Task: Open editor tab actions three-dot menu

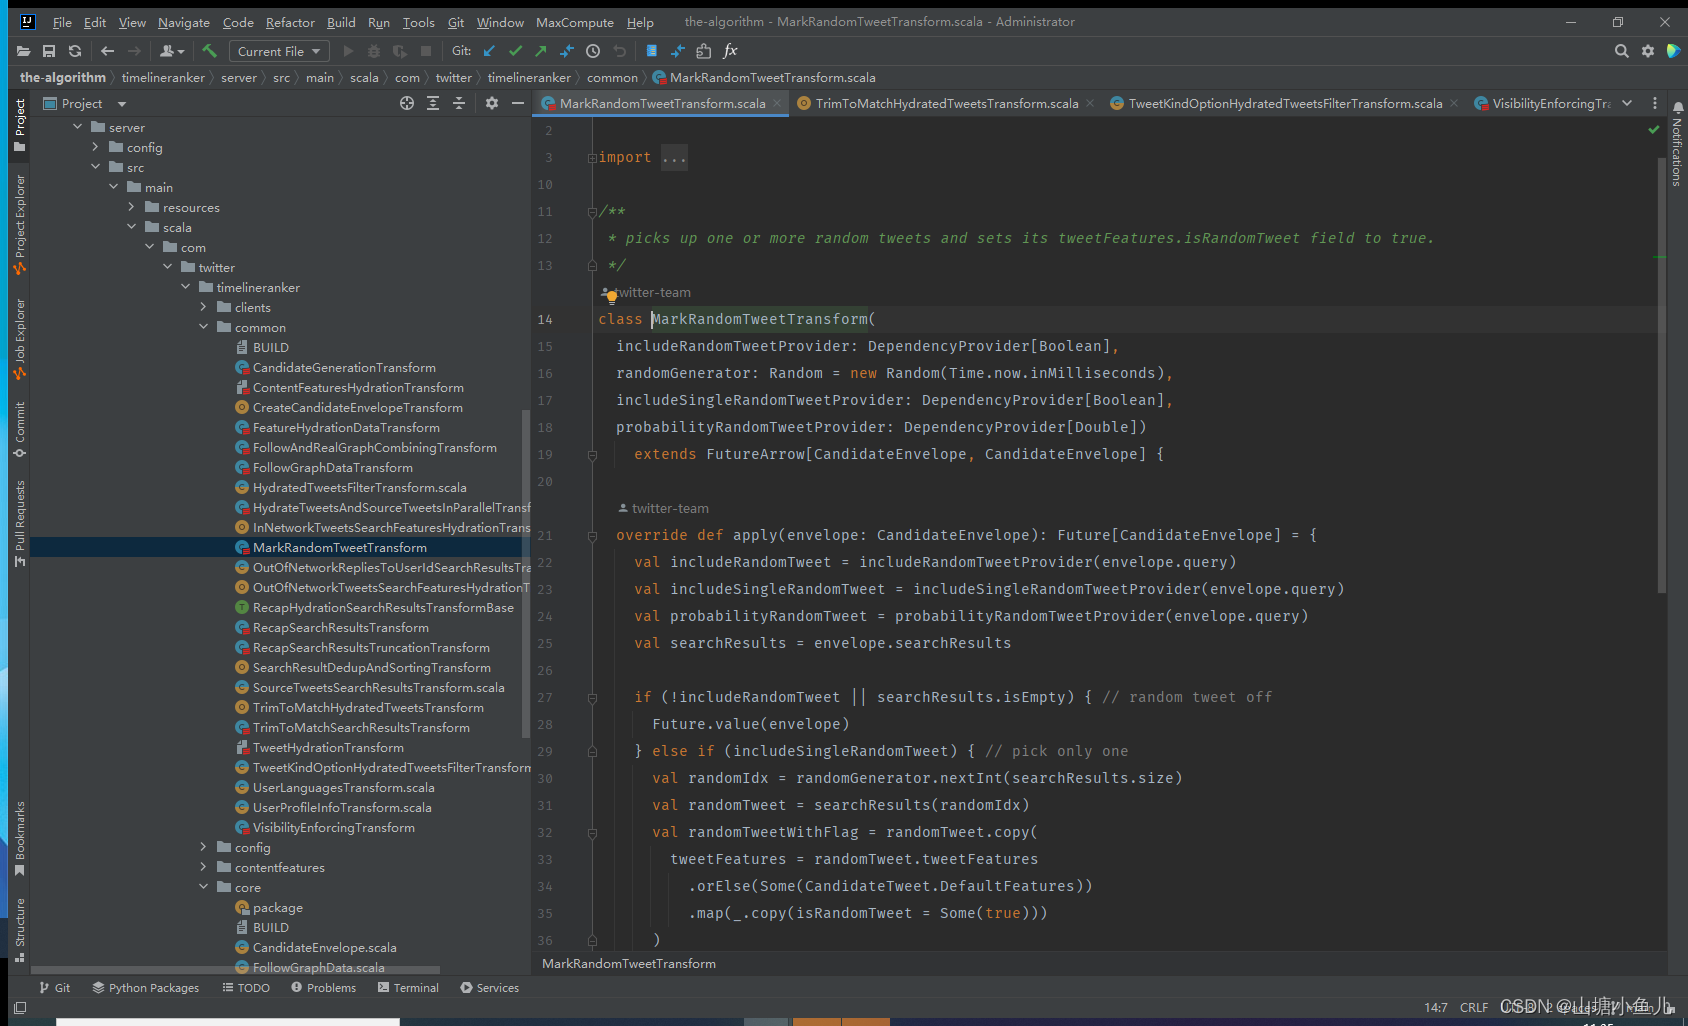Action: [x=1654, y=103]
